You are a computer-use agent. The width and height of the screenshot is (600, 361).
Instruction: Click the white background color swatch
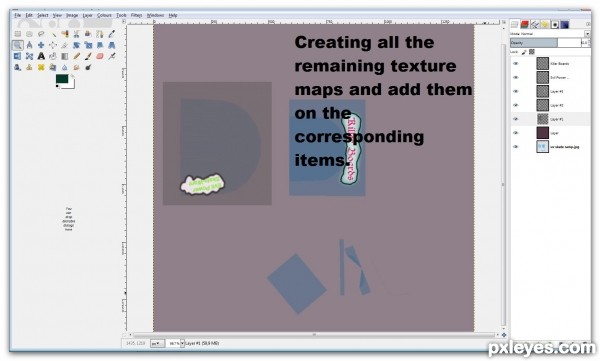pyautogui.click(x=71, y=85)
